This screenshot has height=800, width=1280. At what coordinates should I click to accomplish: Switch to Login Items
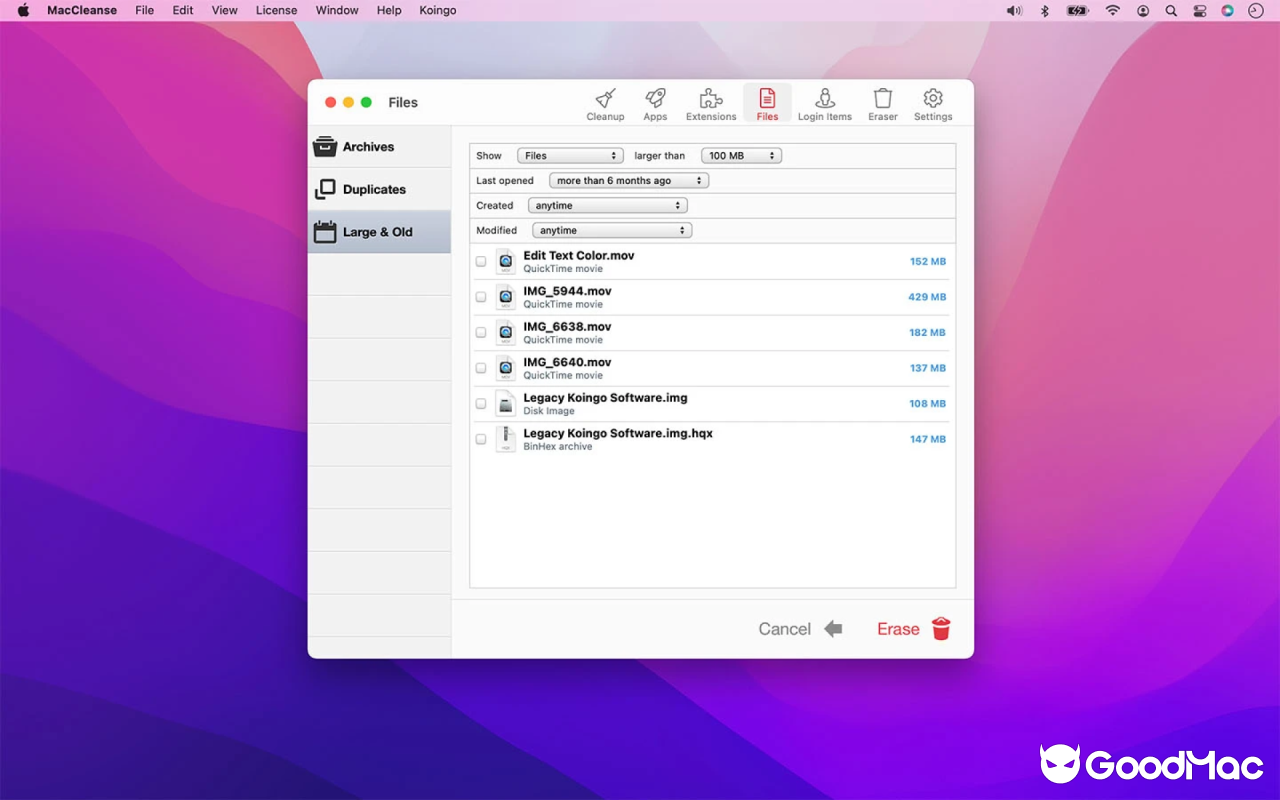click(824, 103)
